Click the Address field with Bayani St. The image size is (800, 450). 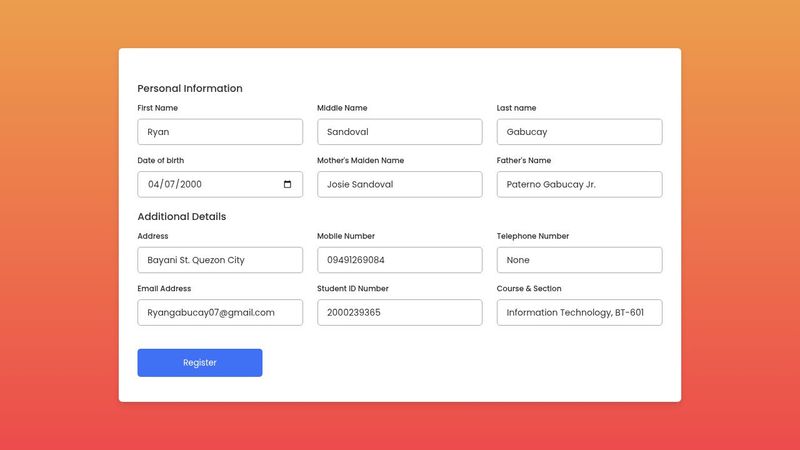click(x=220, y=260)
